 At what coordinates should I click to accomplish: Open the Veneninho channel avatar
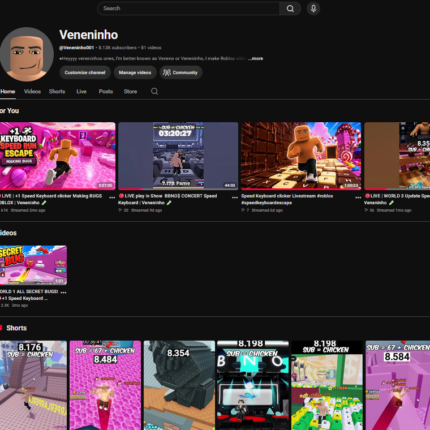[x=26, y=54]
